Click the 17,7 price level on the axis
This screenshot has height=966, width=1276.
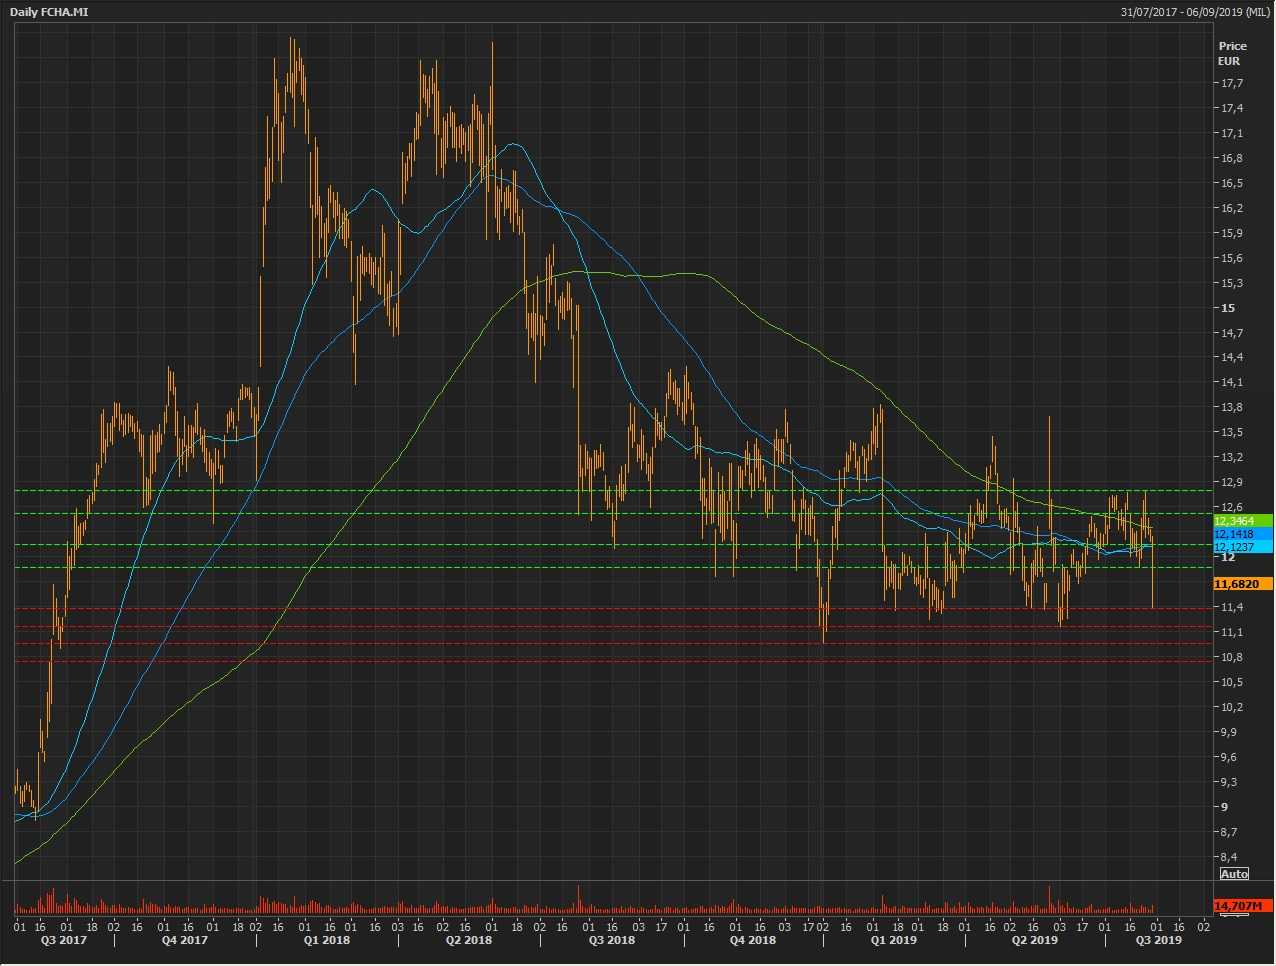tap(1230, 83)
